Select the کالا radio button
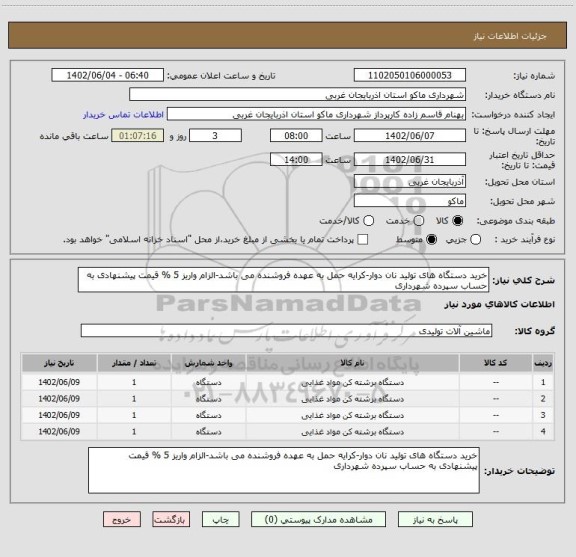 (x=458, y=221)
